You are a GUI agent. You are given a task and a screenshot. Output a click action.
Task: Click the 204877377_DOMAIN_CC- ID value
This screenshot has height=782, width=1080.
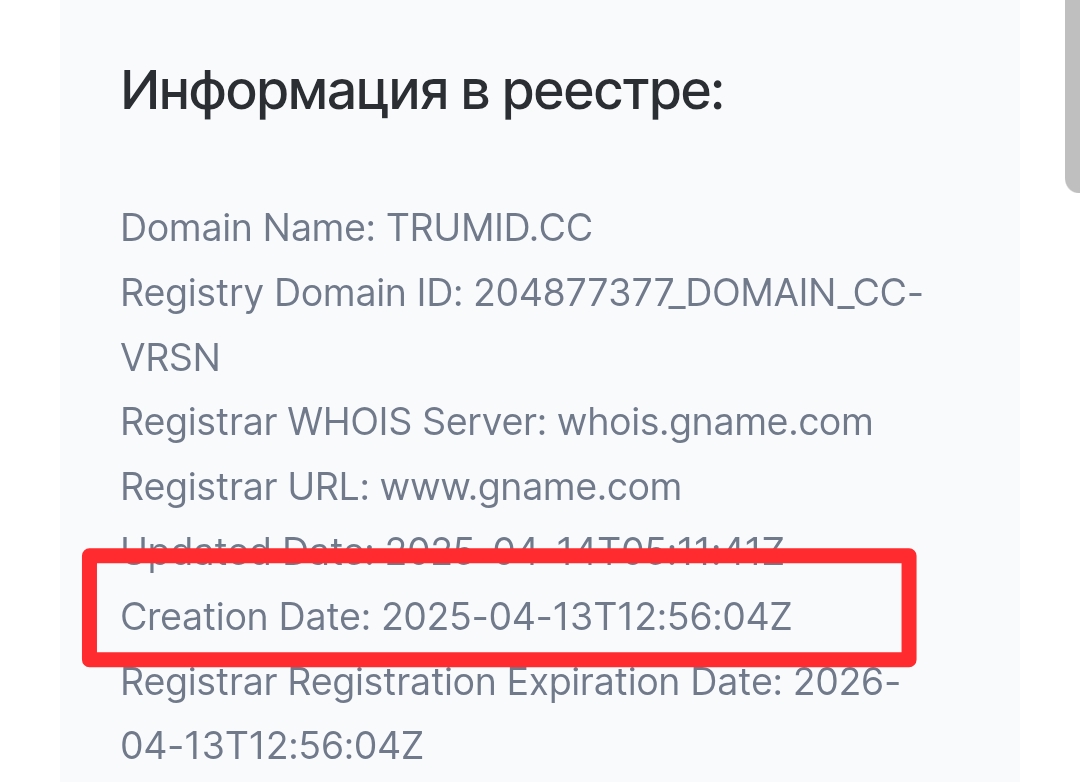[698, 293]
